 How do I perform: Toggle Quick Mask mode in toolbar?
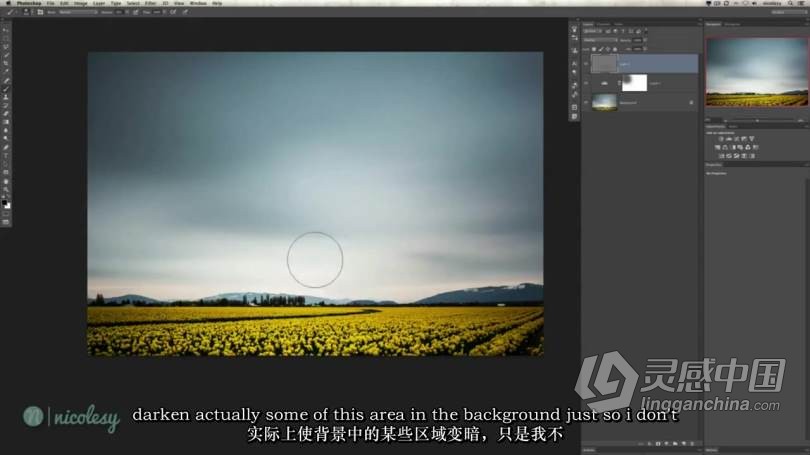click(6, 214)
